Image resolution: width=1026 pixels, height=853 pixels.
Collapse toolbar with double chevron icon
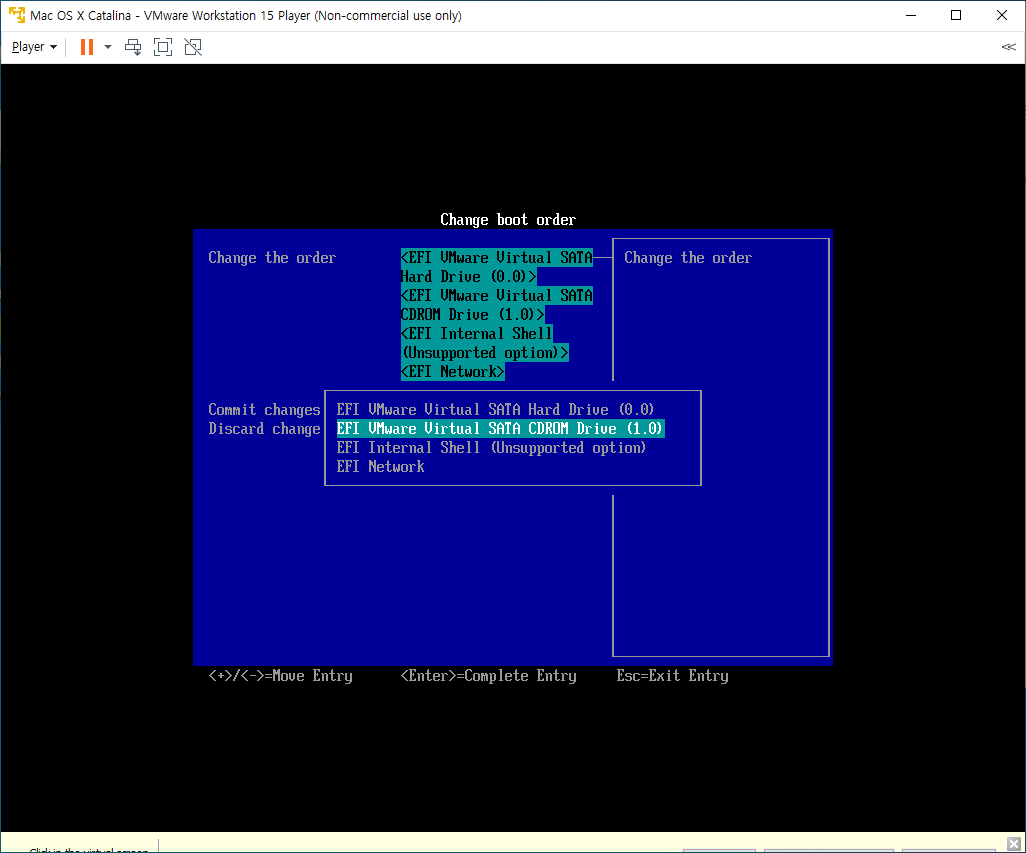pos(1008,46)
